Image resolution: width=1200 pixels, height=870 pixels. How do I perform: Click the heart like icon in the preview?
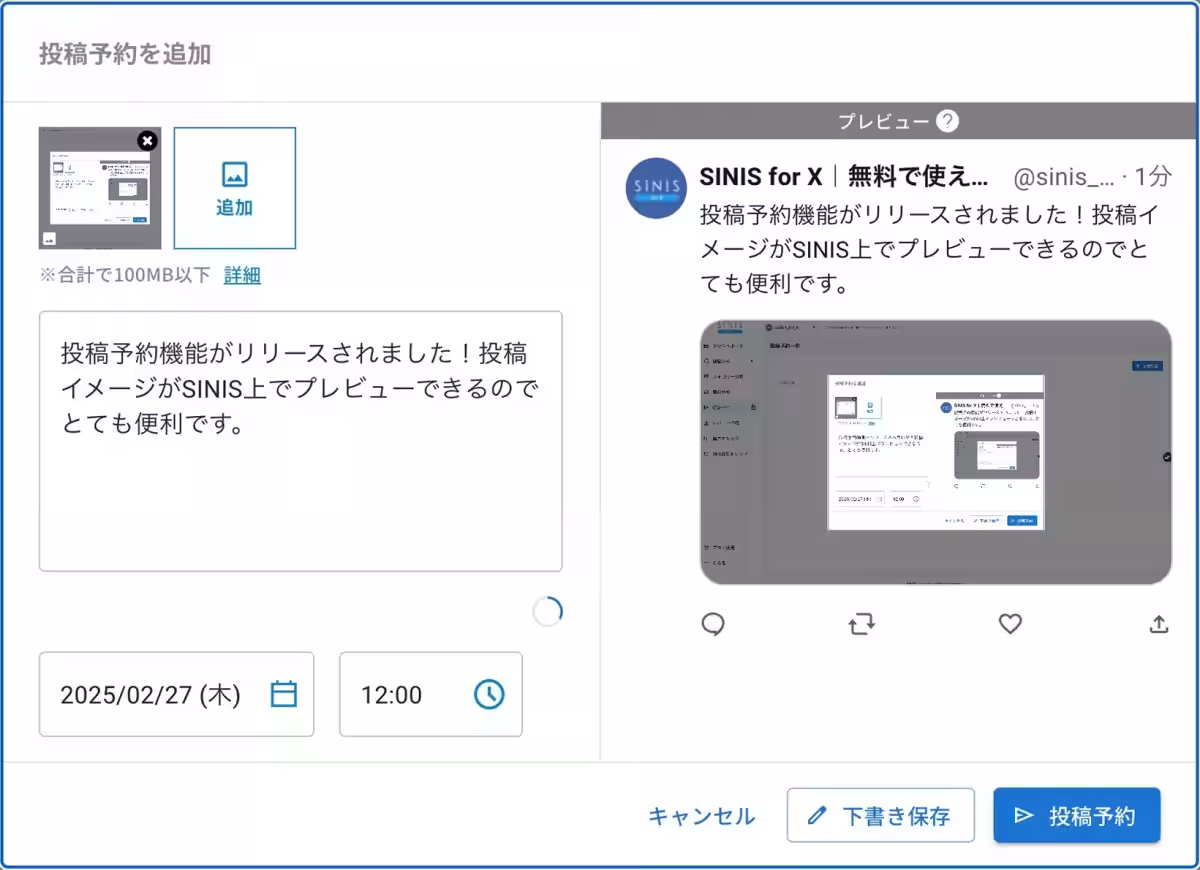point(1009,624)
